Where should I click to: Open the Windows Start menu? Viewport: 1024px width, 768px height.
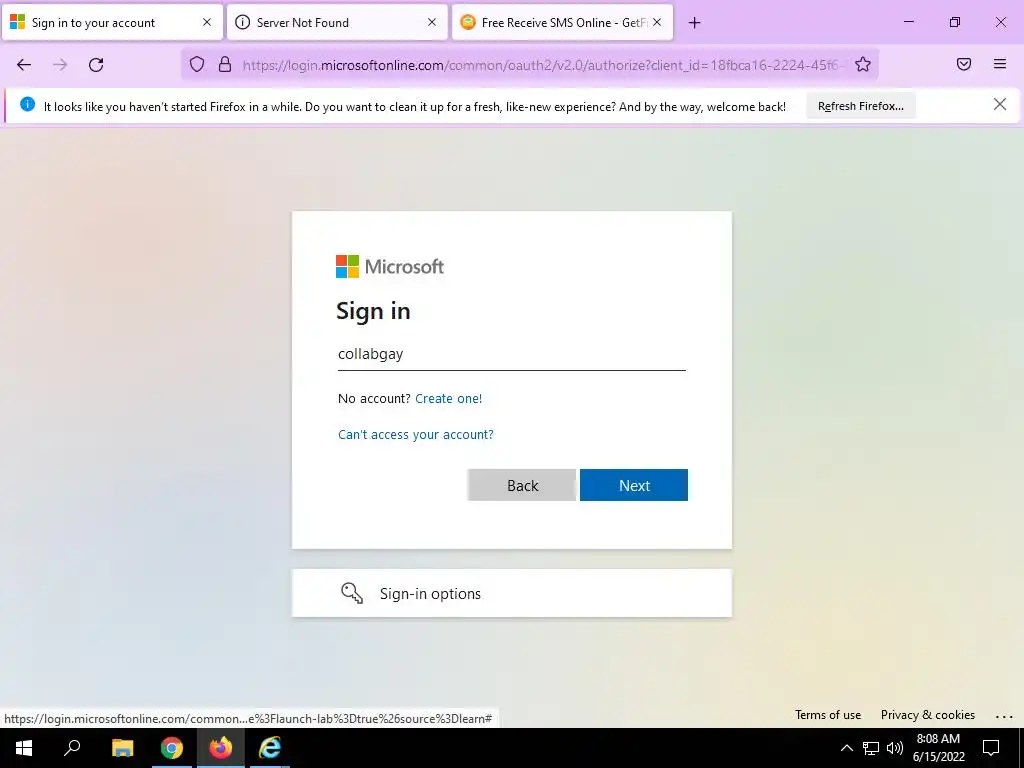click(x=24, y=748)
